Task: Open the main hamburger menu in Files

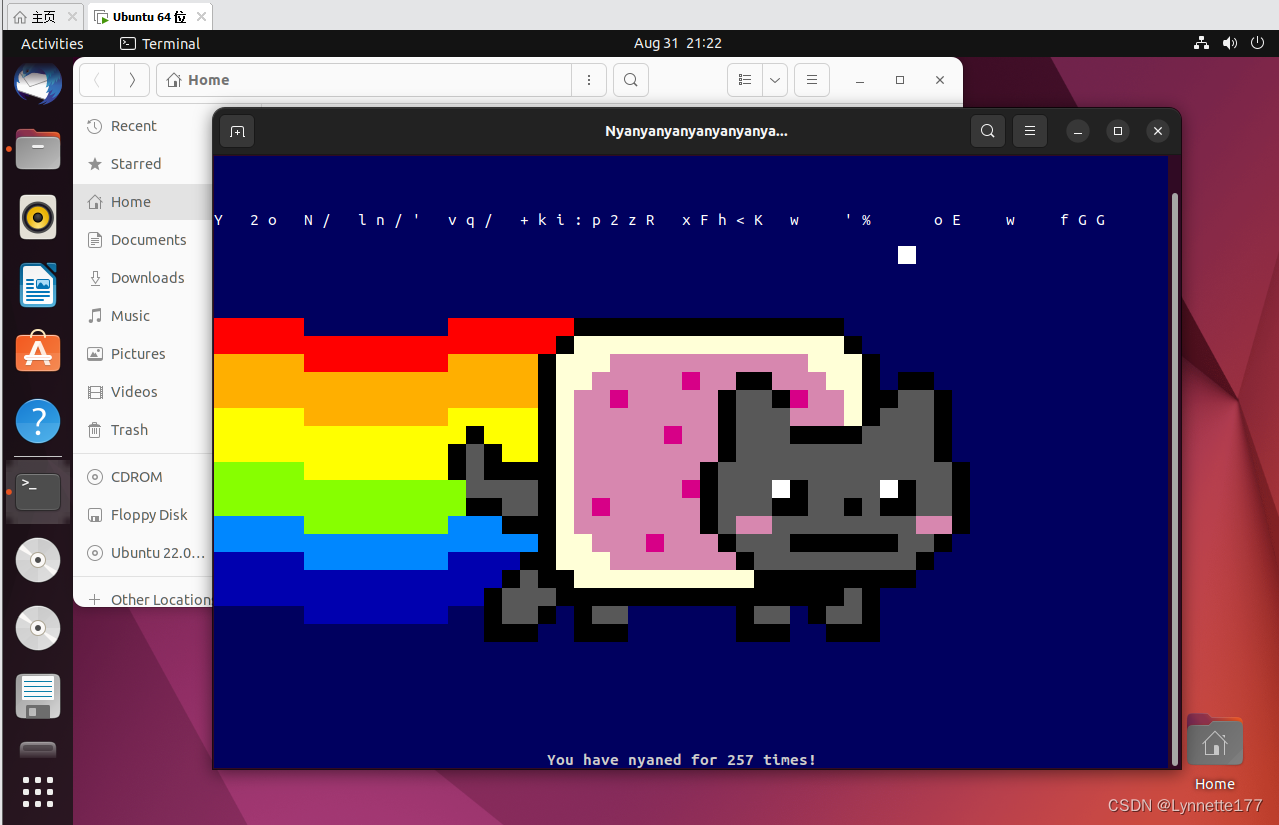Action: click(811, 79)
